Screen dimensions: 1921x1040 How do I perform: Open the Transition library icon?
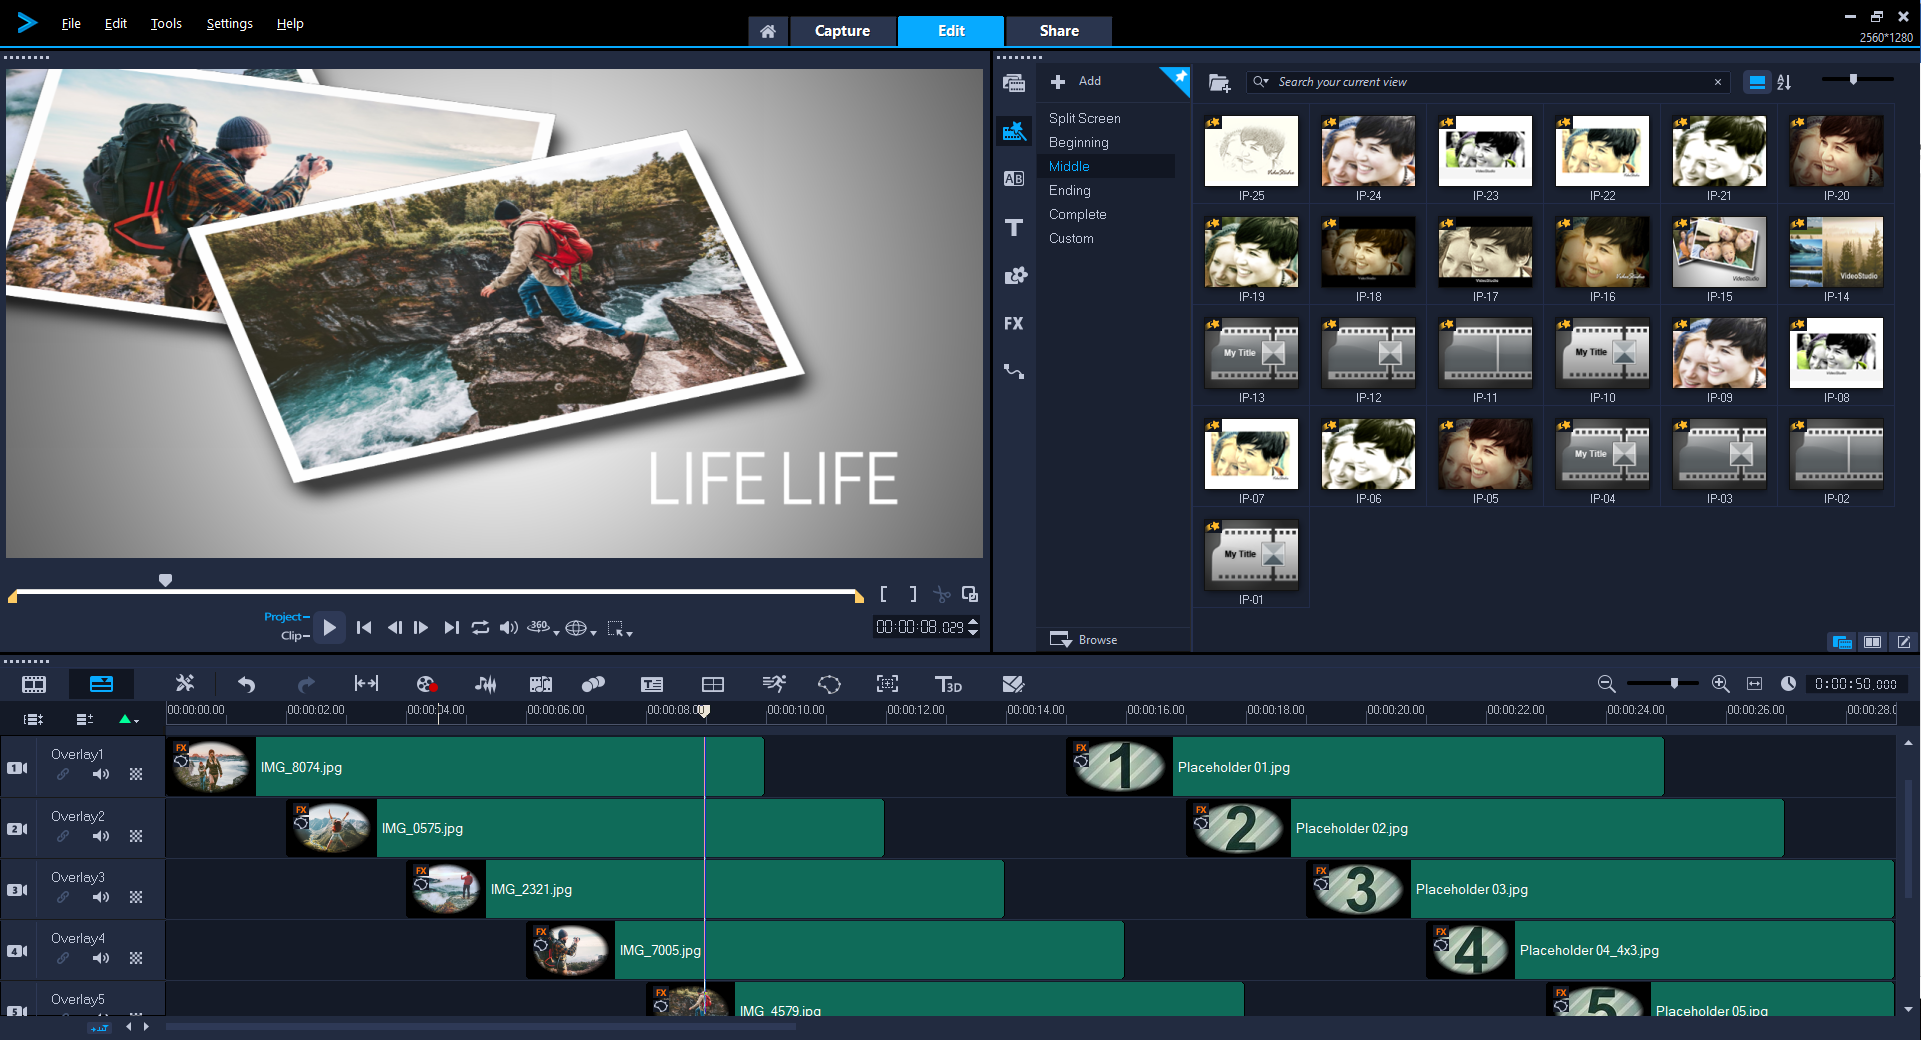(x=1014, y=179)
